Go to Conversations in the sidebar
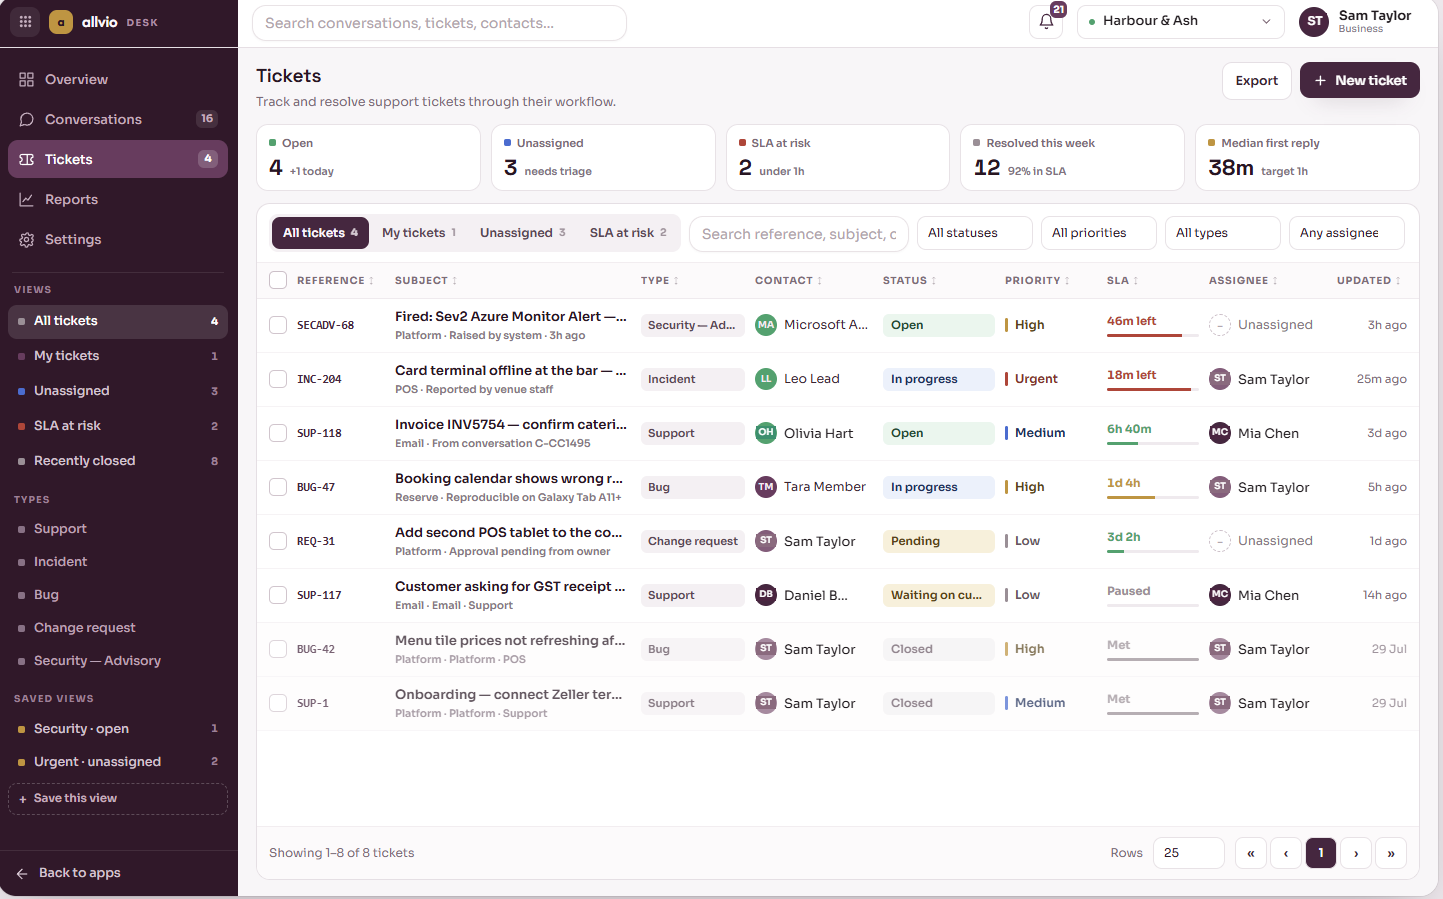The image size is (1443, 899). [118, 119]
